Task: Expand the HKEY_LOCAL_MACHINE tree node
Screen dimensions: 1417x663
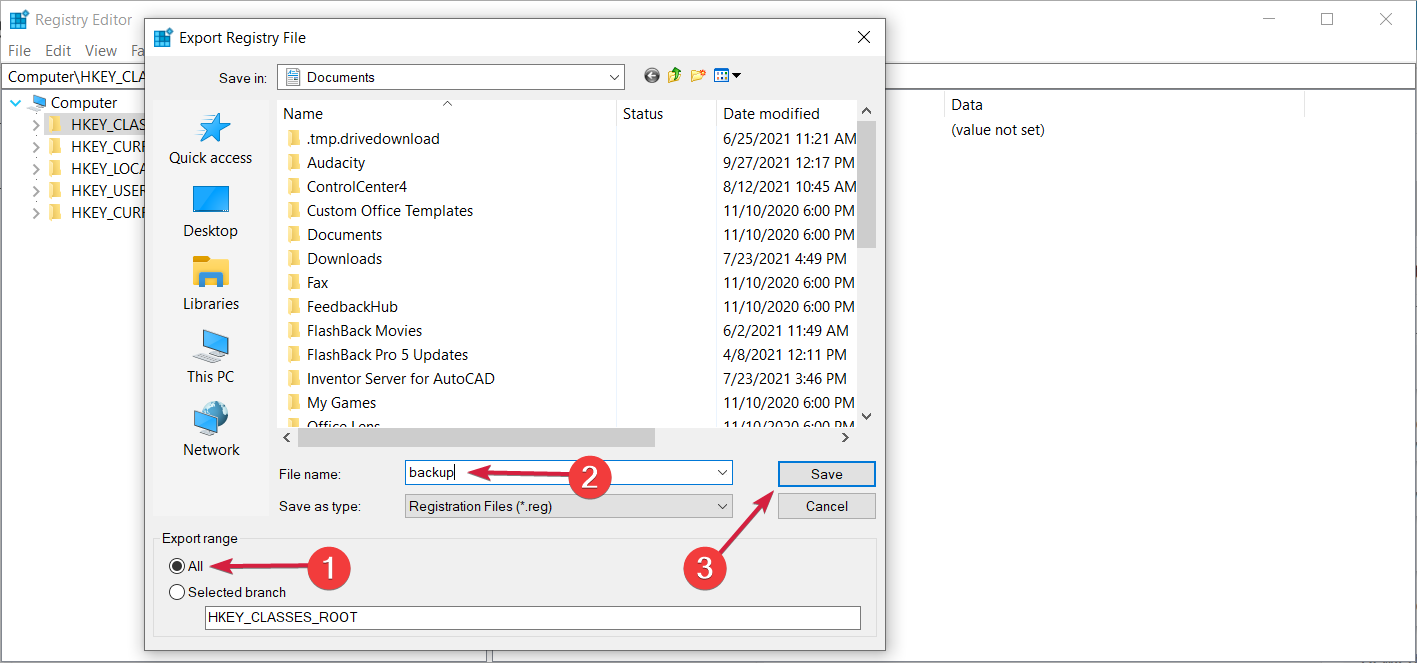Action: [x=36, y=169]
